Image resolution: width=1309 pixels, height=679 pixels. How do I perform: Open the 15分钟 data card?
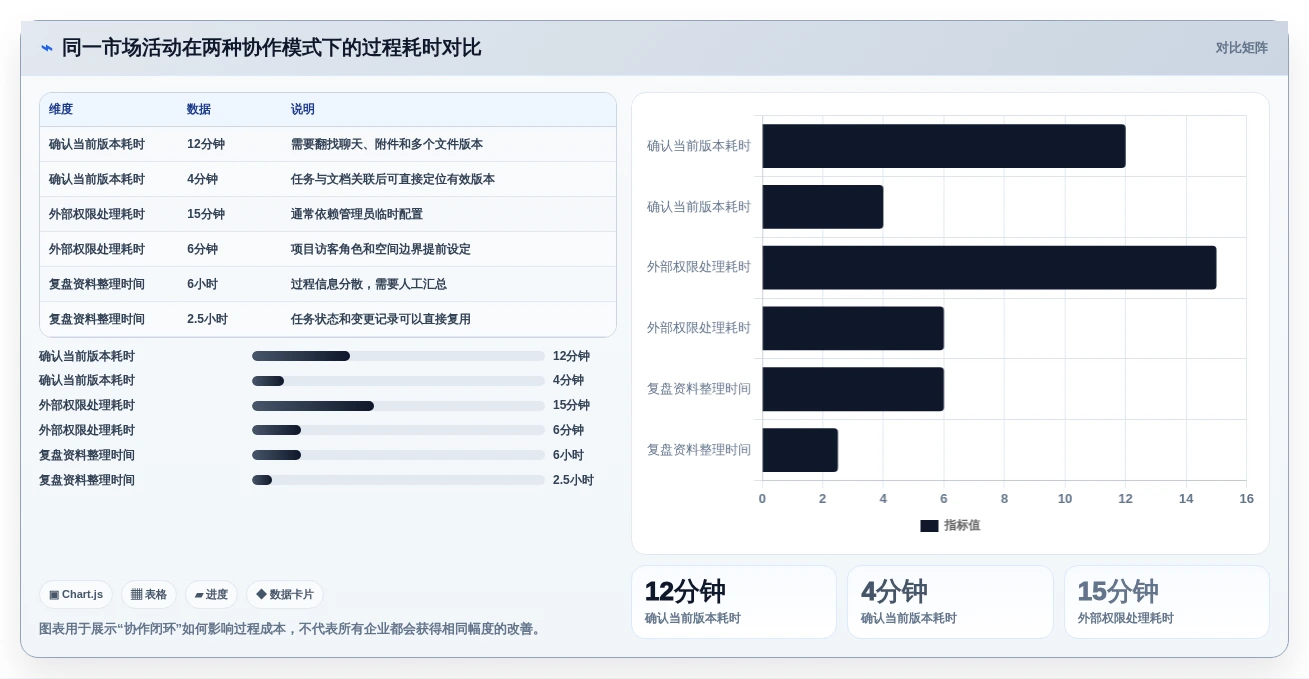coord(1167,602)
